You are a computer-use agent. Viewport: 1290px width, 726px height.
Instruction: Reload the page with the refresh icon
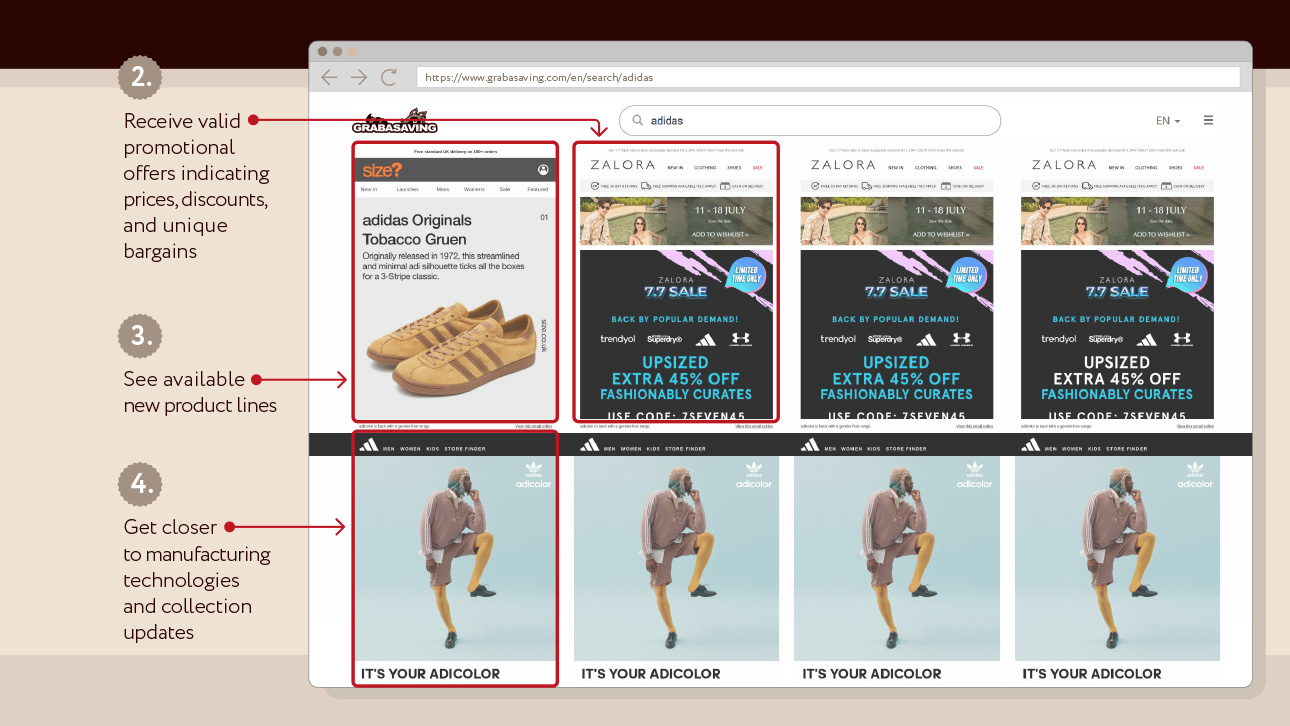click(389, 77)
